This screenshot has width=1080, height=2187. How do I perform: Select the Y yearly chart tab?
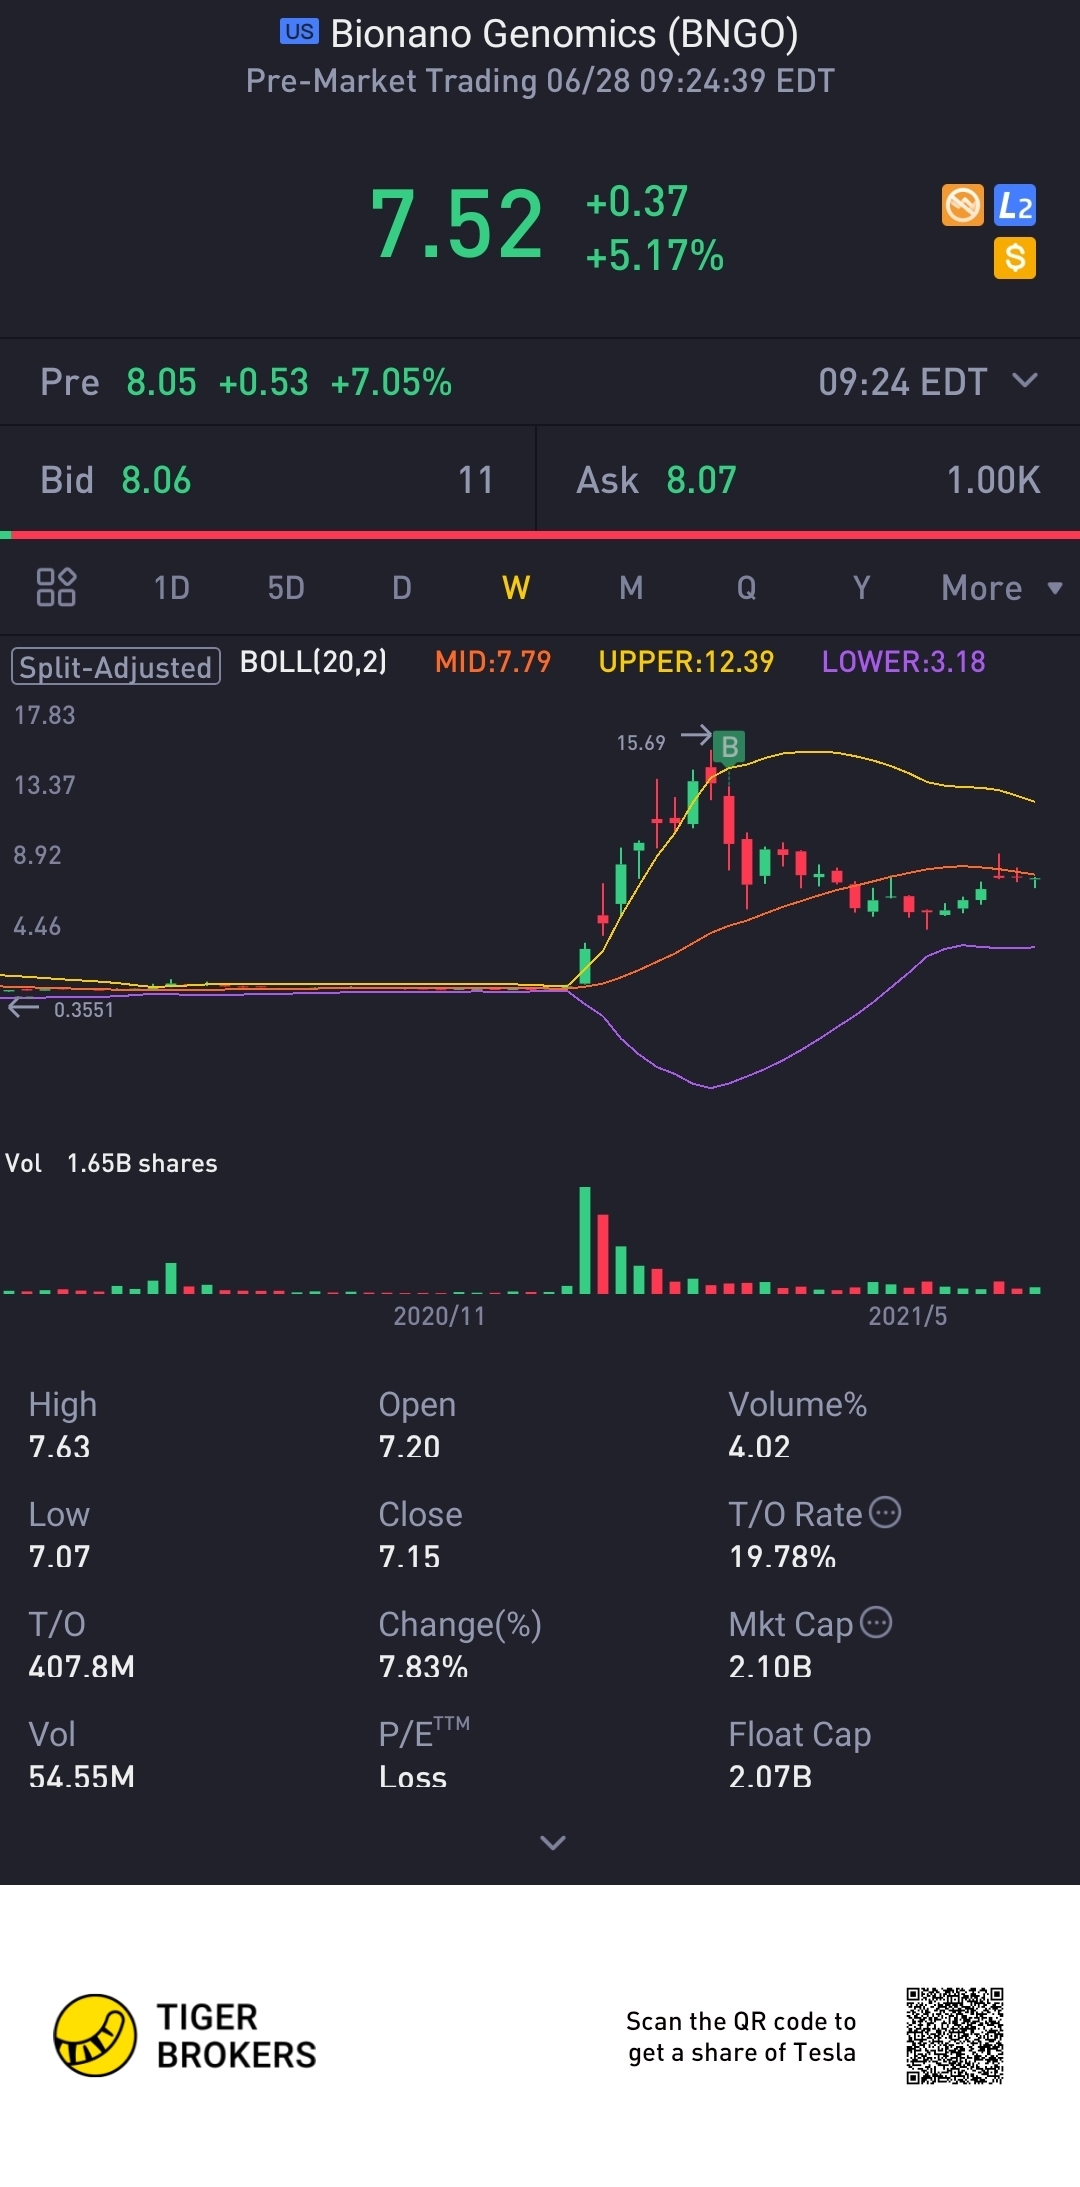[861, 588]
